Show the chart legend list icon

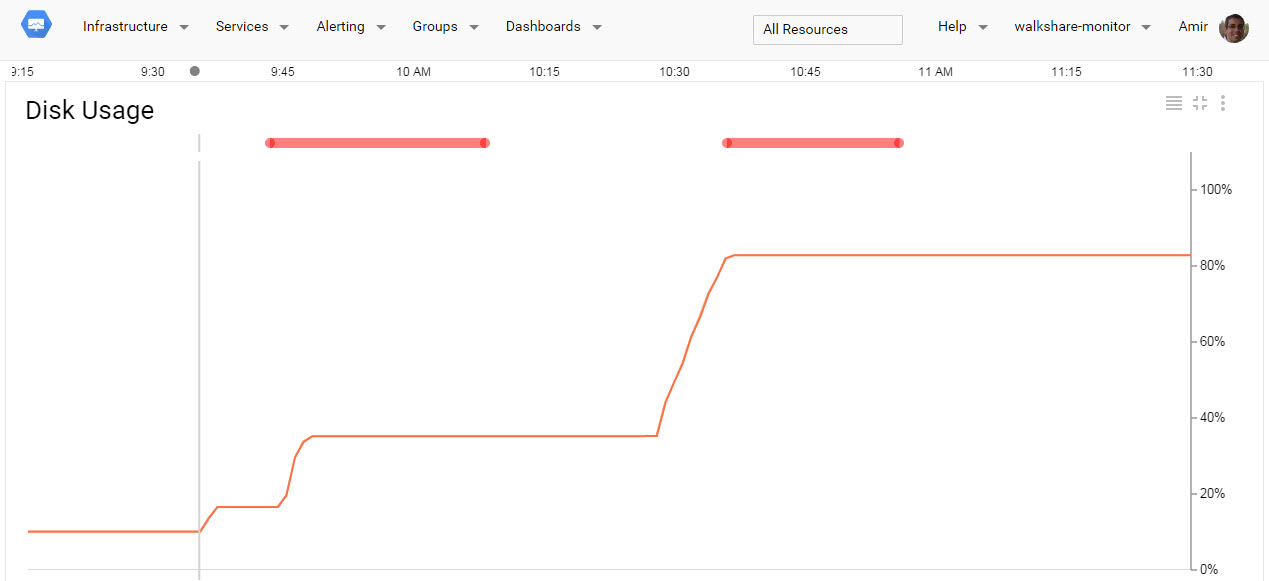(x=1174, y=103)
